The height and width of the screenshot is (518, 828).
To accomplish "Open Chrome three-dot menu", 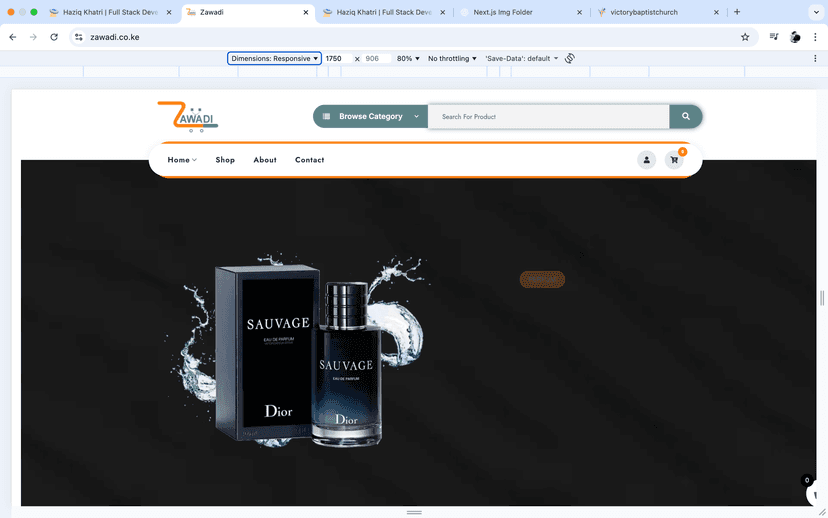I will coord(815,37).
